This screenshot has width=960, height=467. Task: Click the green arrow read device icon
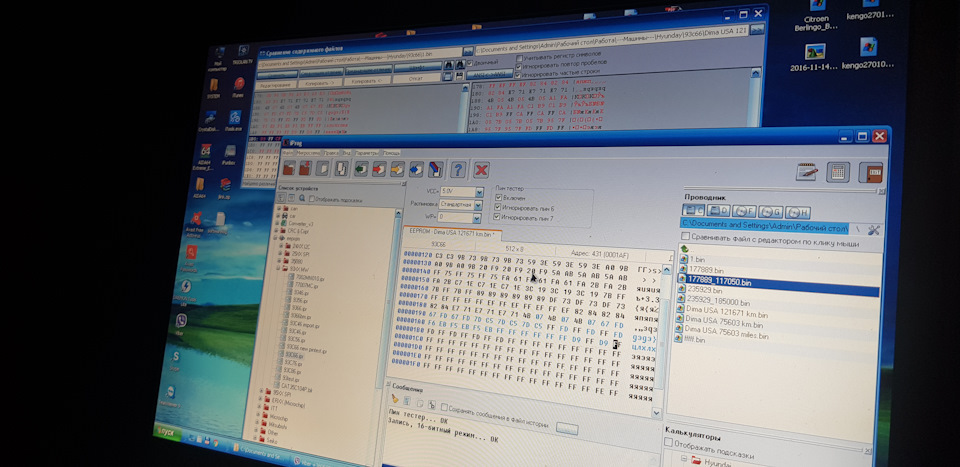tap(361, 168)
